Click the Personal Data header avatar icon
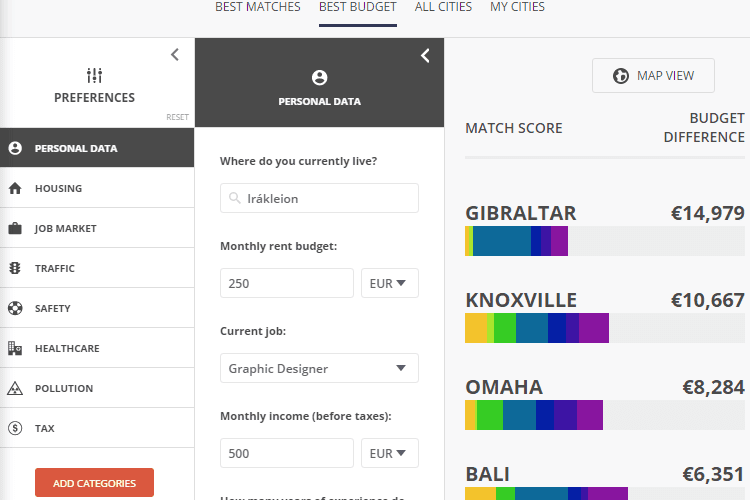750x500 pixels. click(x=320, y=78)
